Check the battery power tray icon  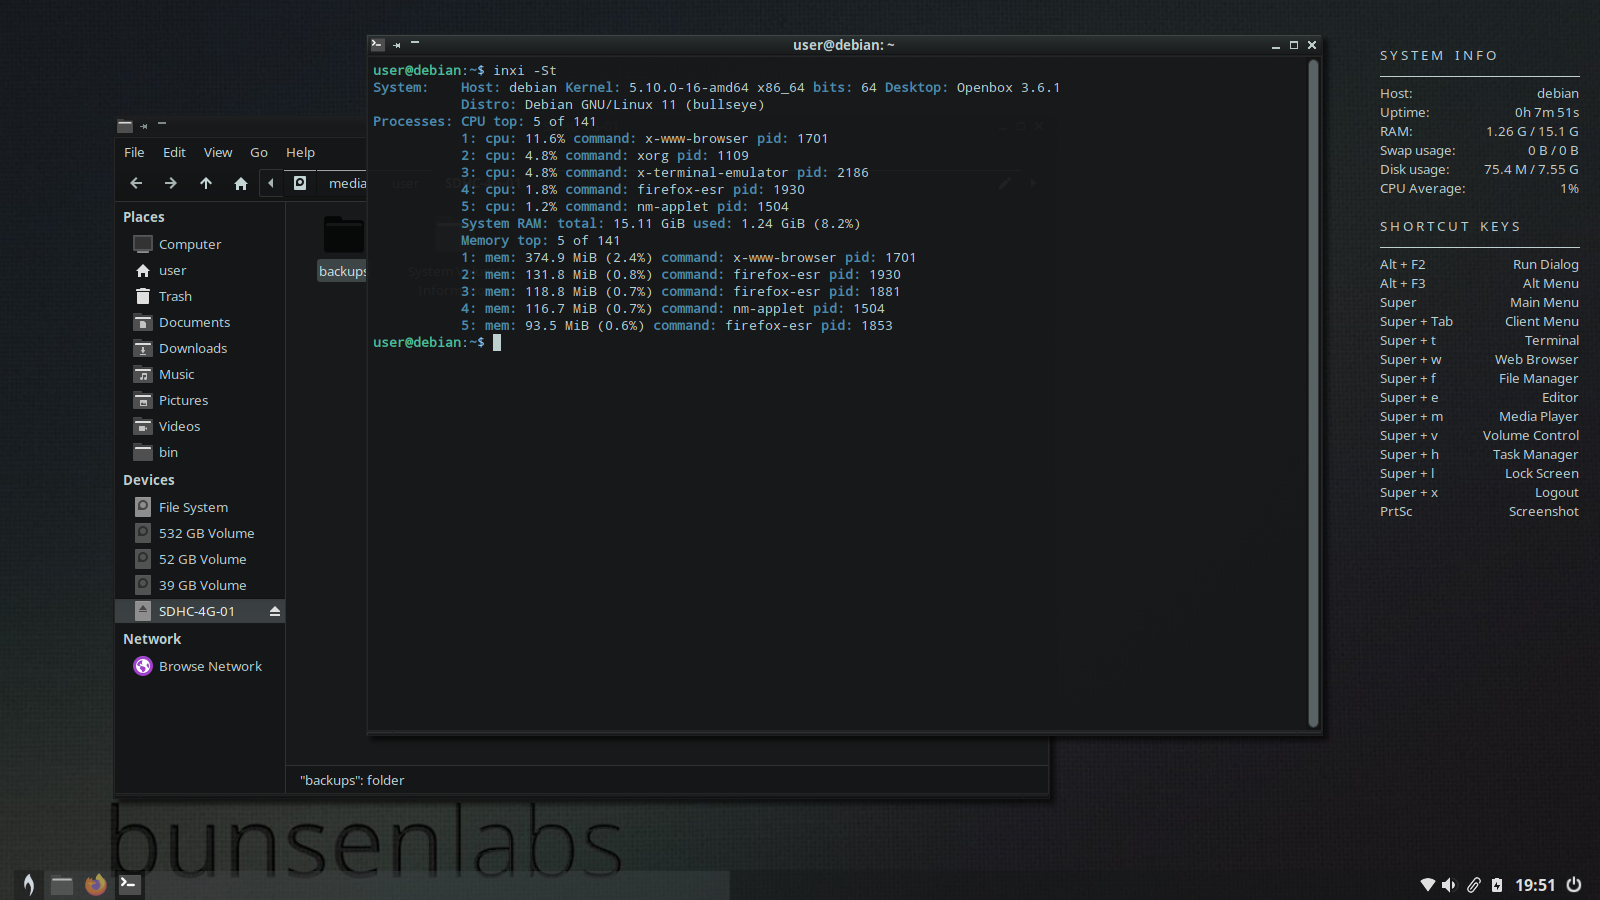click(1497, 885)
